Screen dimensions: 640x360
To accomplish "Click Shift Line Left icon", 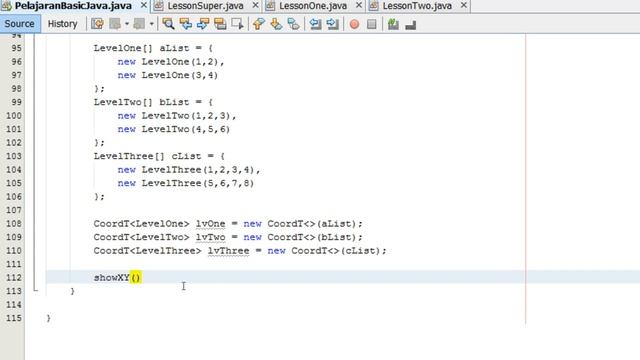I will [x=315, y=24].
